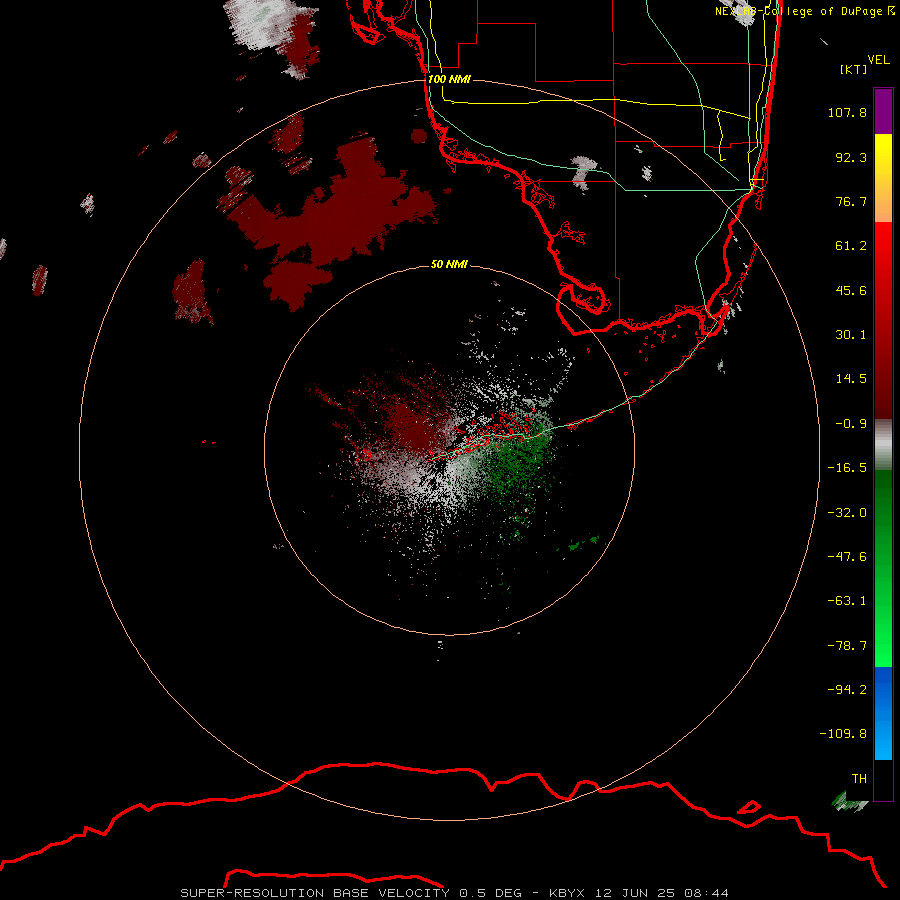
Task: Click the -94.2 velocity scale value
Action: [x=847, y=689]
